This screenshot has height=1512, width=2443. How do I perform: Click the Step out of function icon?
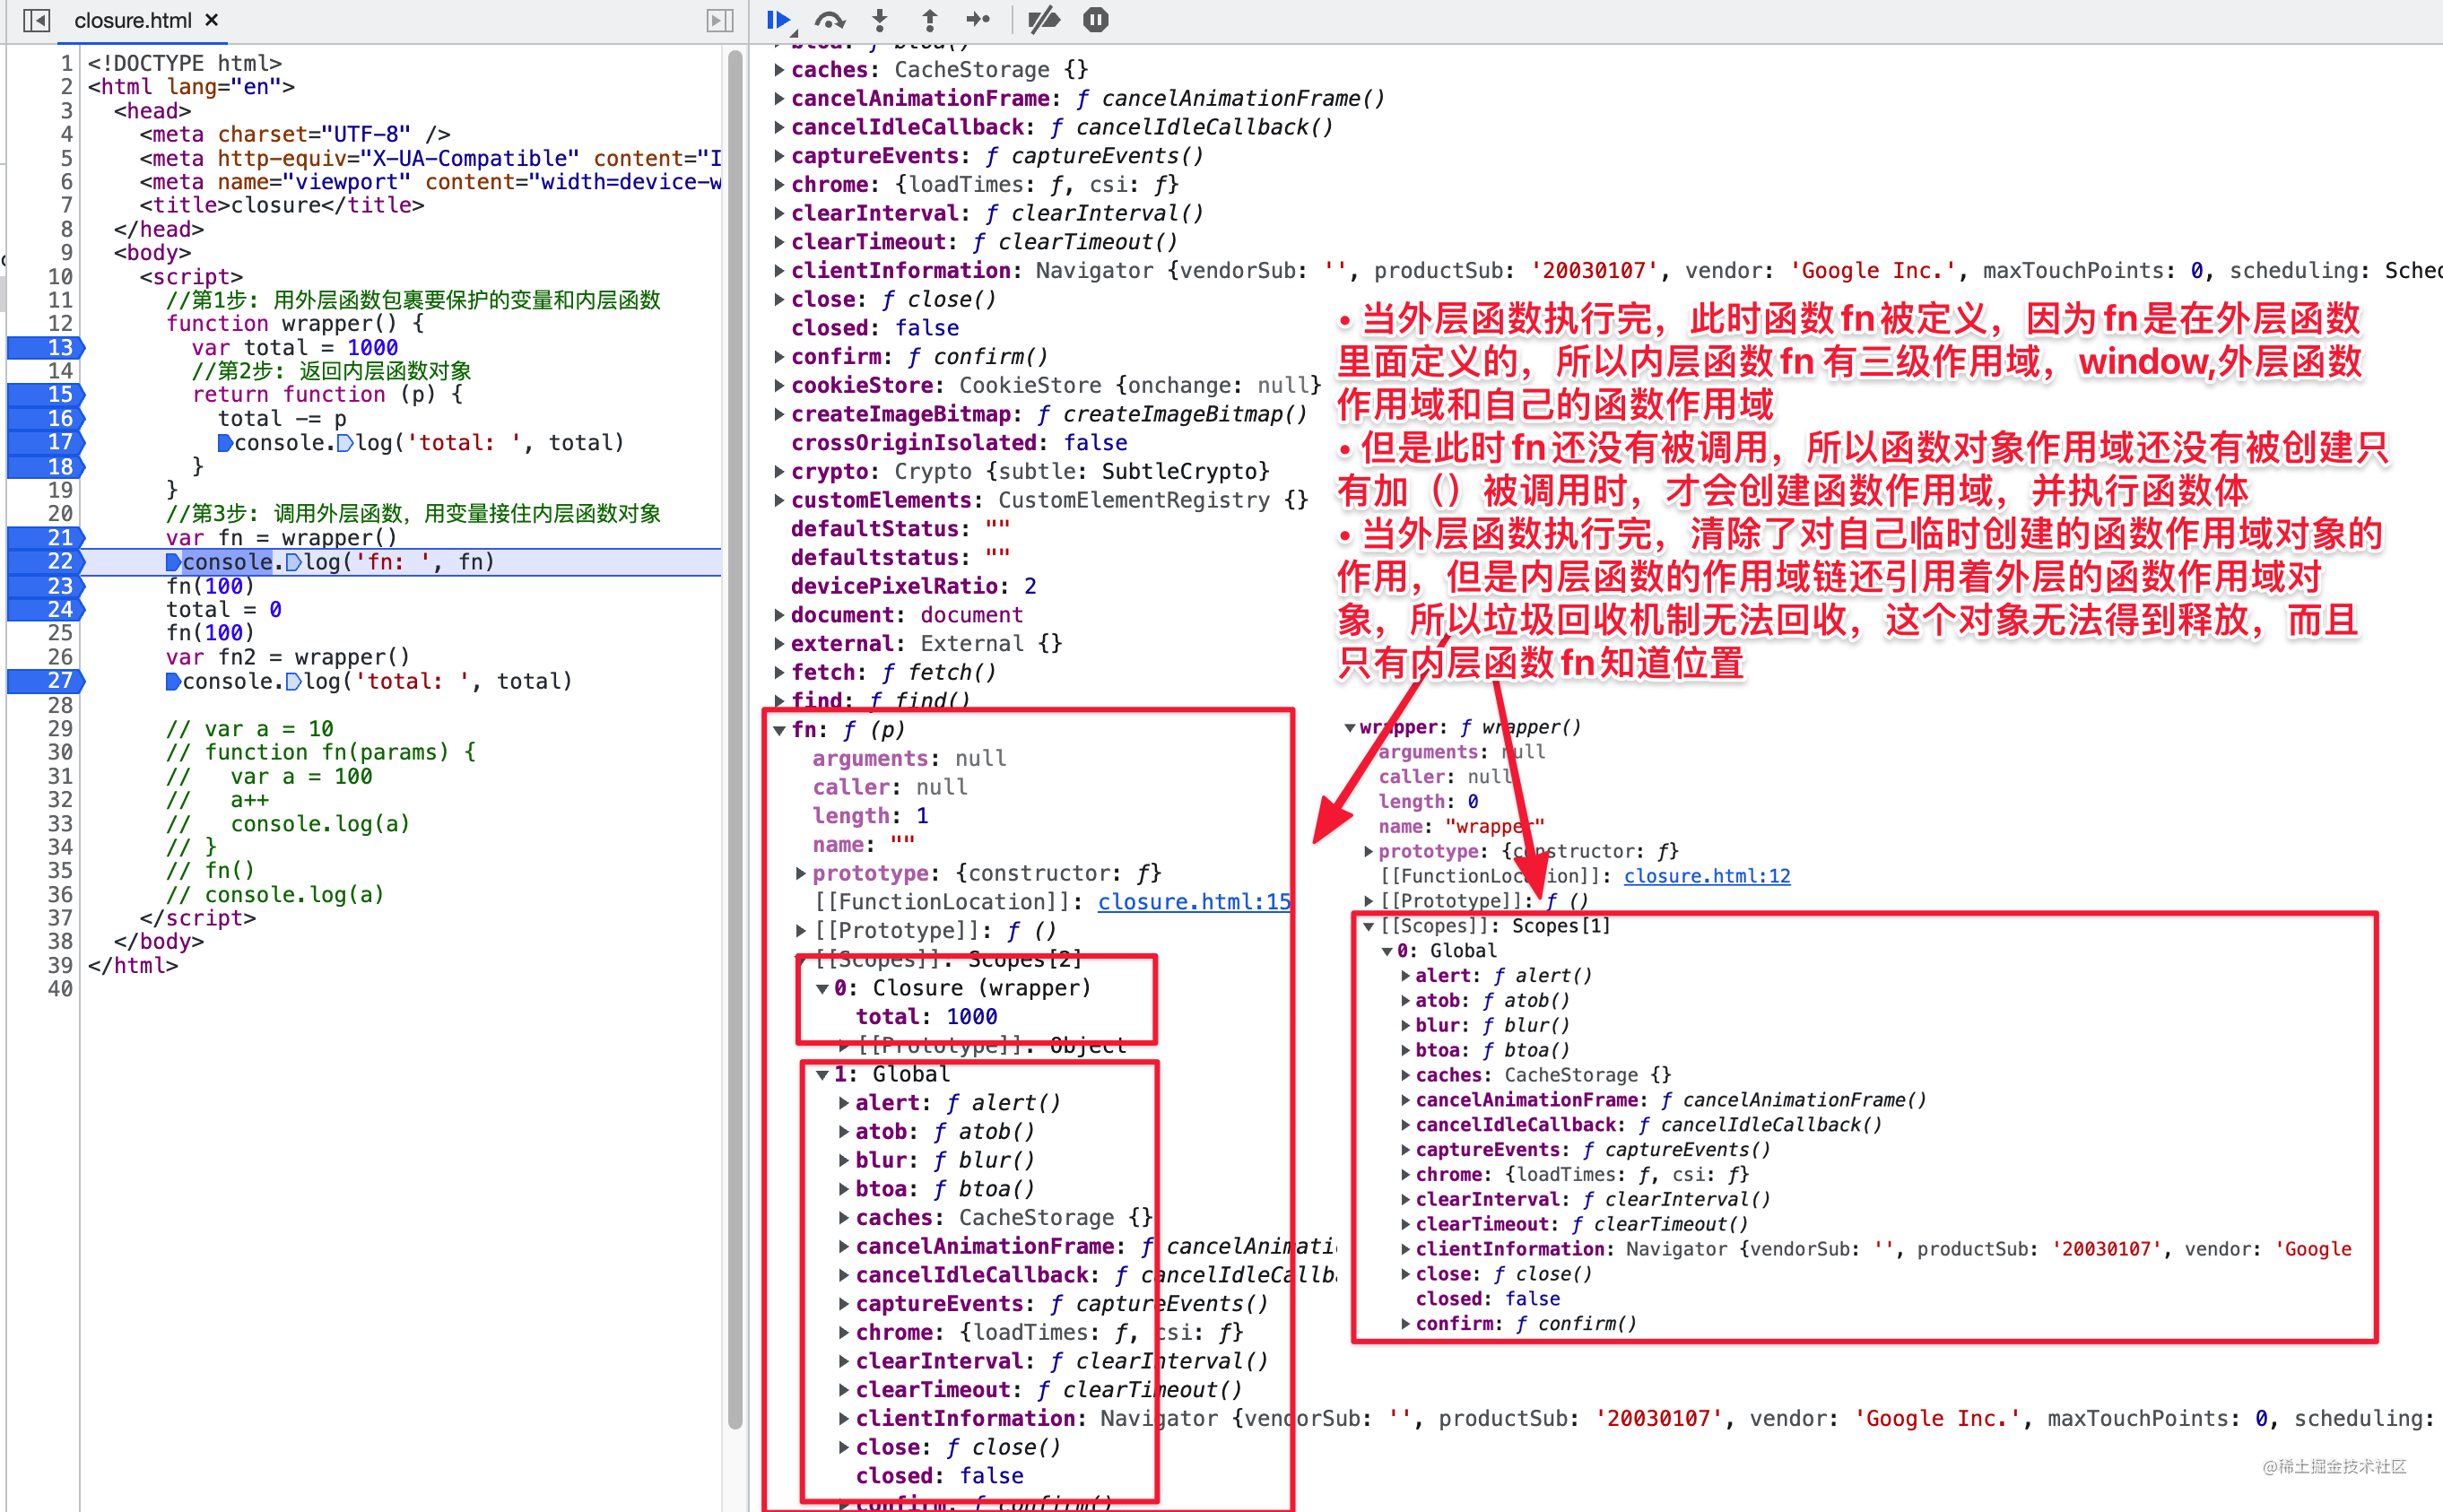pos(930,20)
